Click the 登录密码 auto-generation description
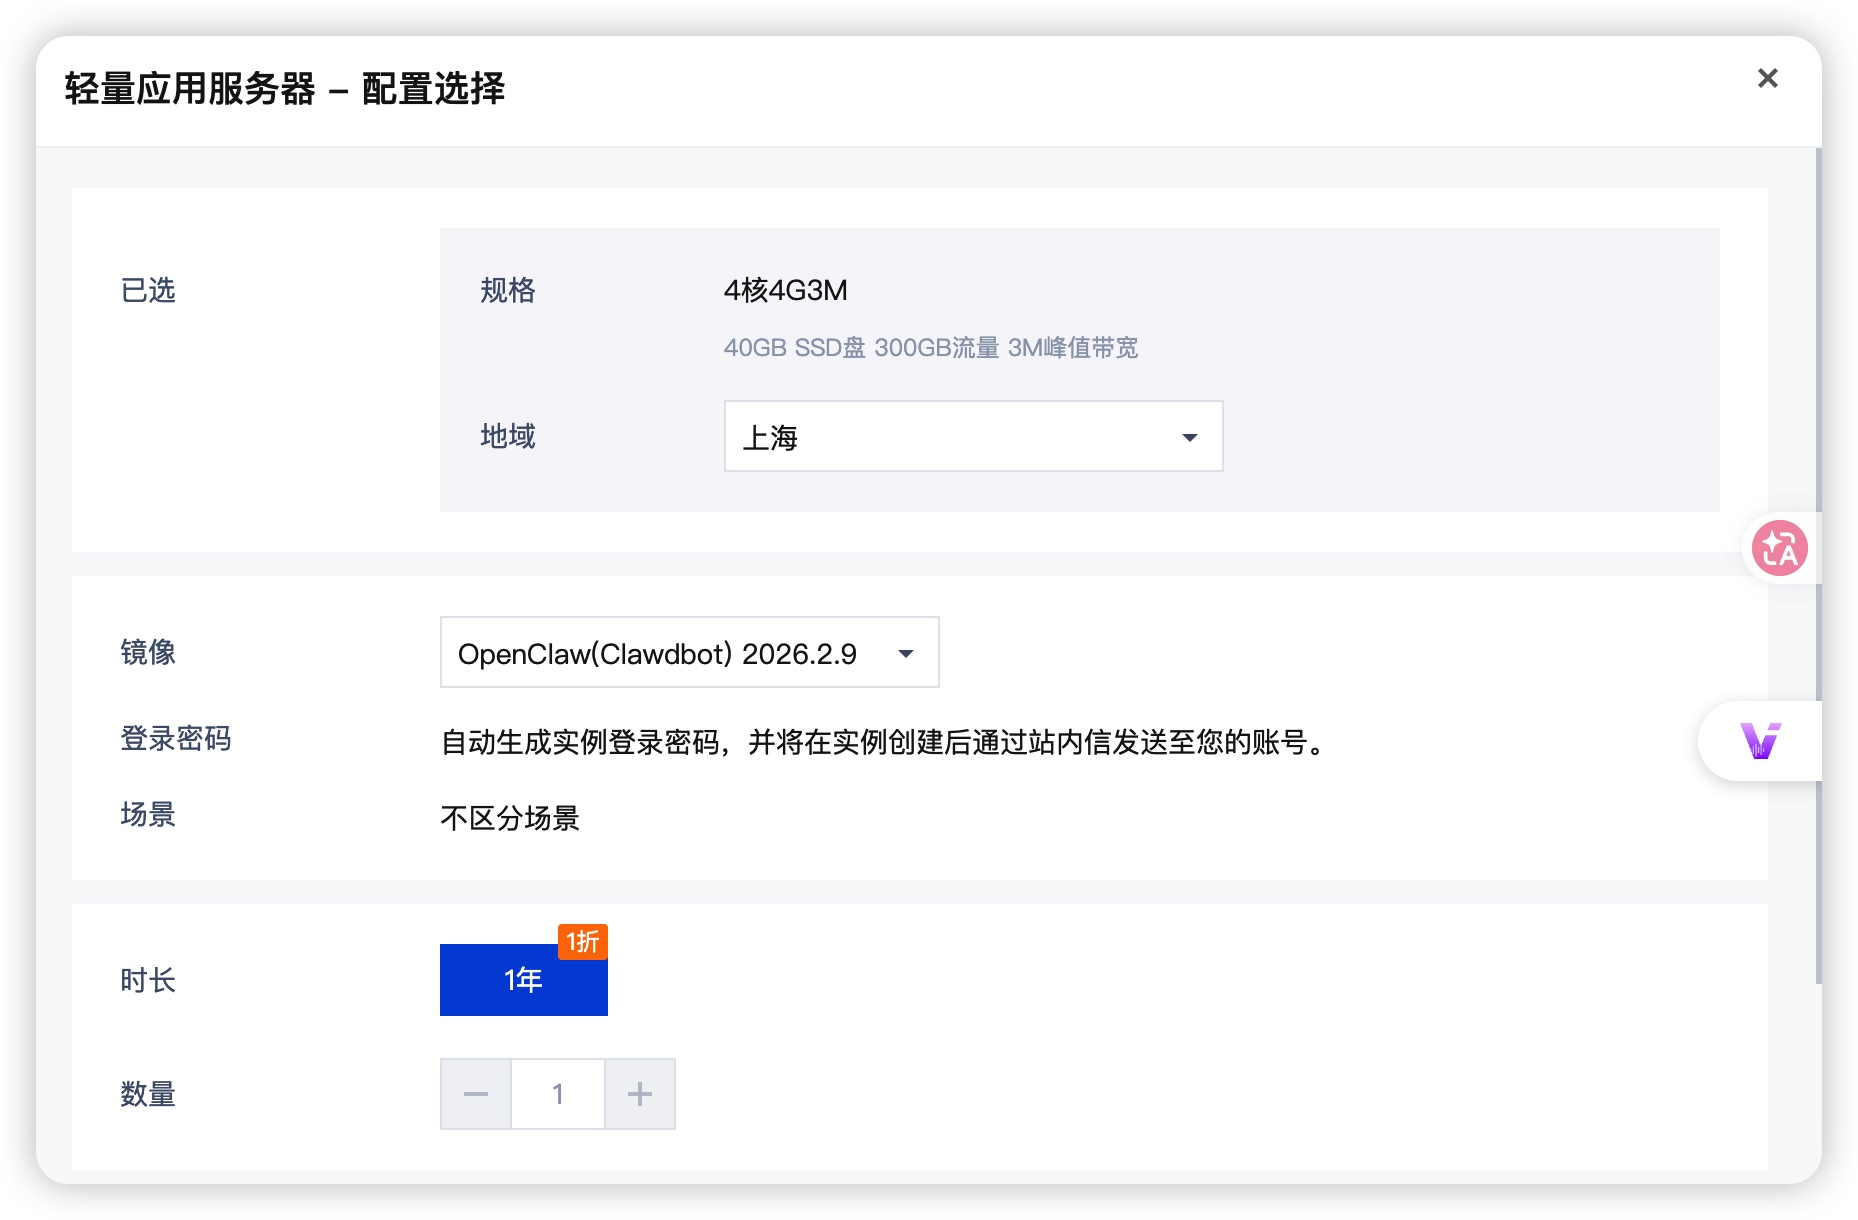Screen dimensions: 1858x1220 click(885, 742)
